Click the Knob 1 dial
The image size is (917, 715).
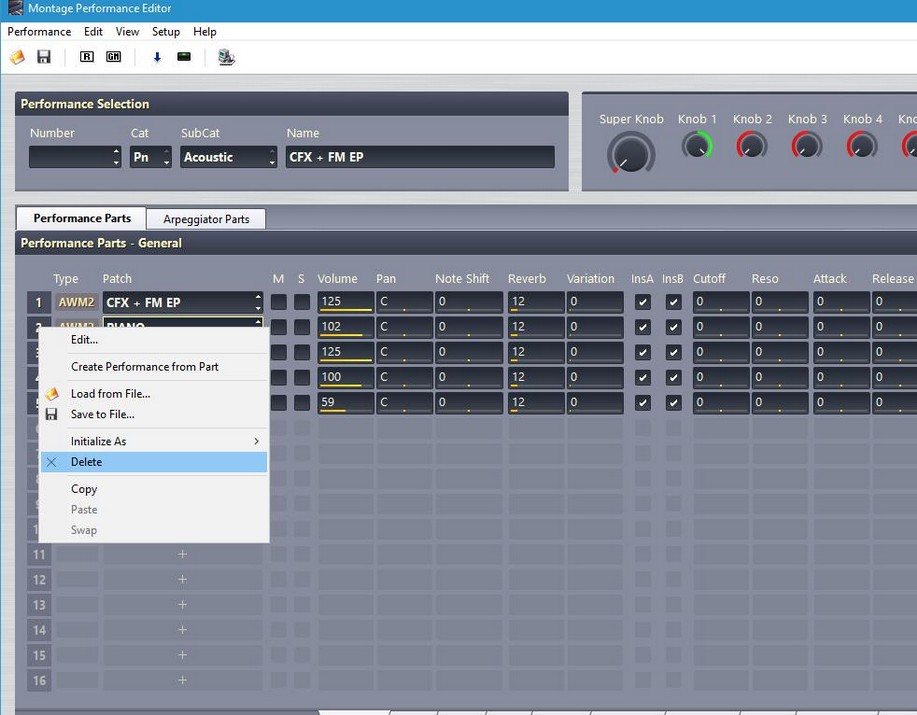pyautogui.click(x=697, y=145)
